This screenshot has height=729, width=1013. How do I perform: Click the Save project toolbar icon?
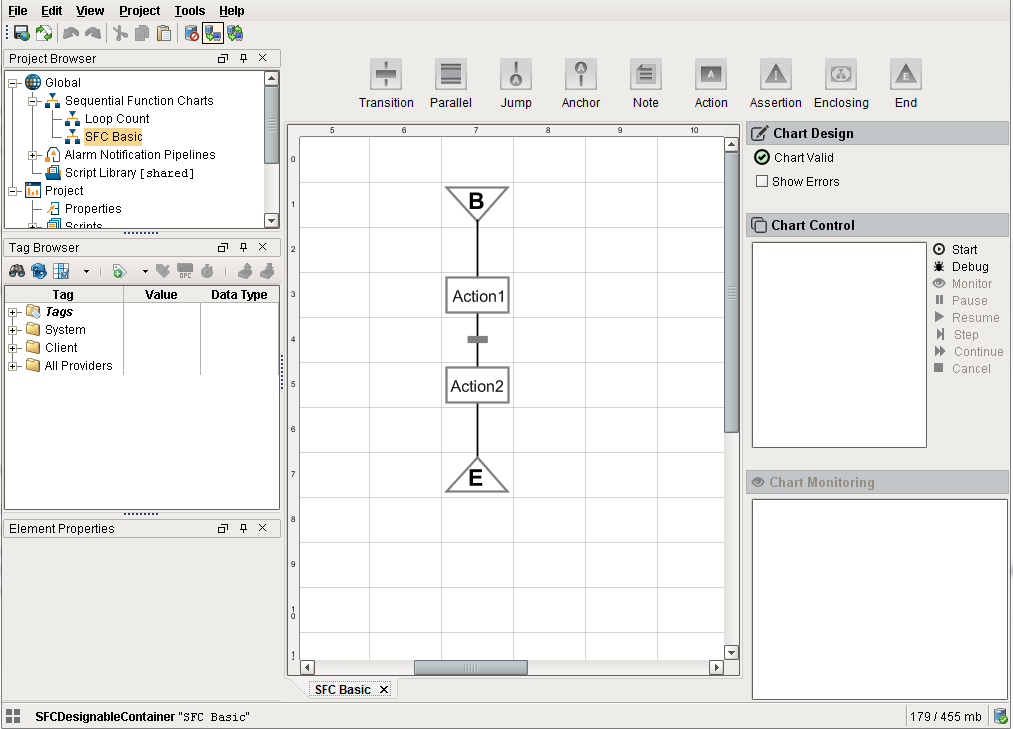tap(21, 33)
